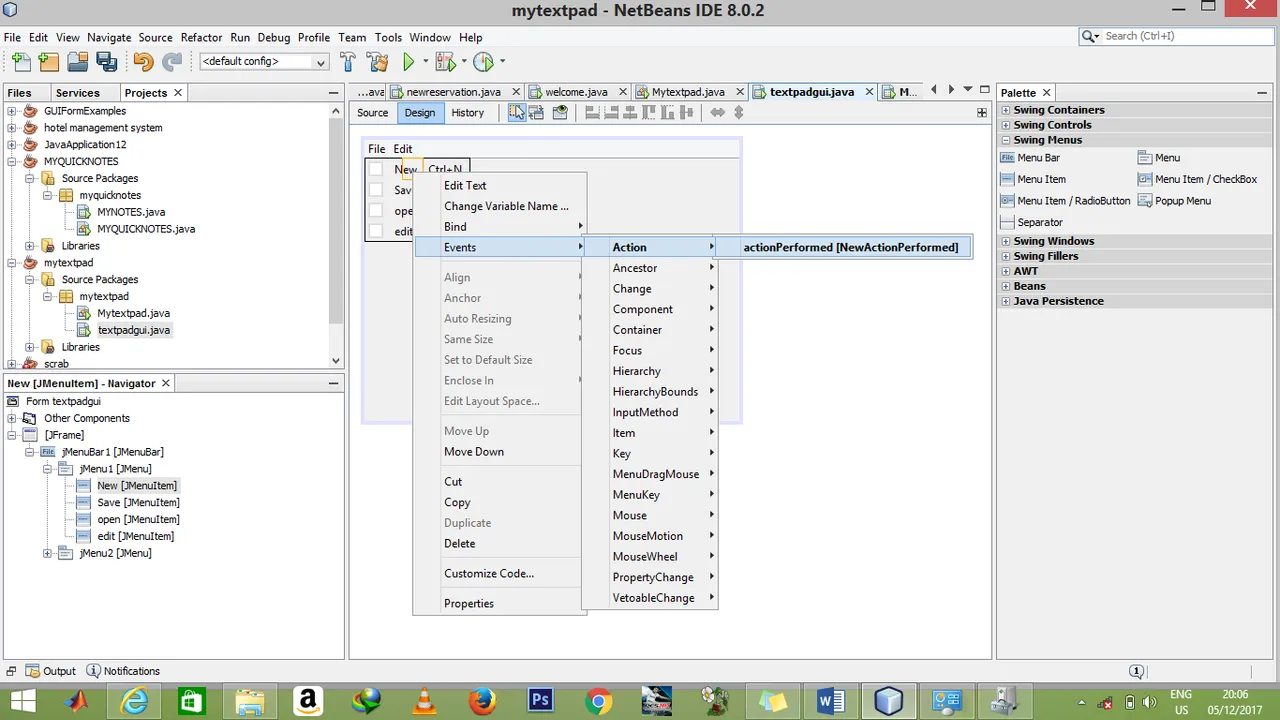
Task: Expand the GUIFormExamples project node
Action: [x=12, y=111]
